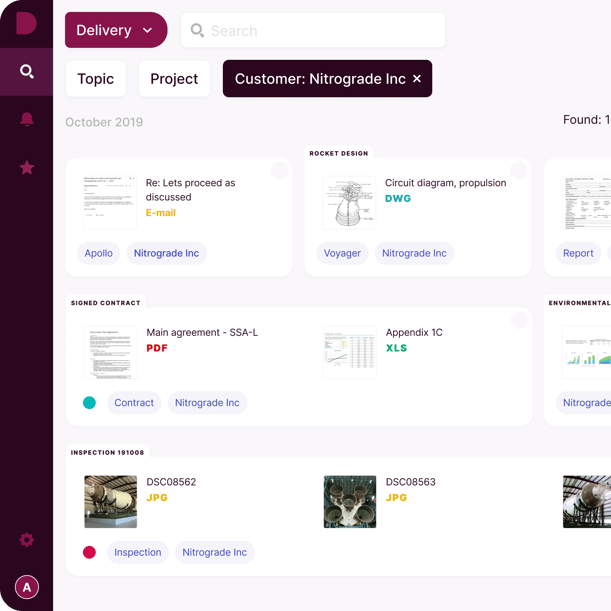The image size is (611, 611).
Task: Remove the Customer: Nitrograde Inc filter
Action: click(x=417, y=79)
